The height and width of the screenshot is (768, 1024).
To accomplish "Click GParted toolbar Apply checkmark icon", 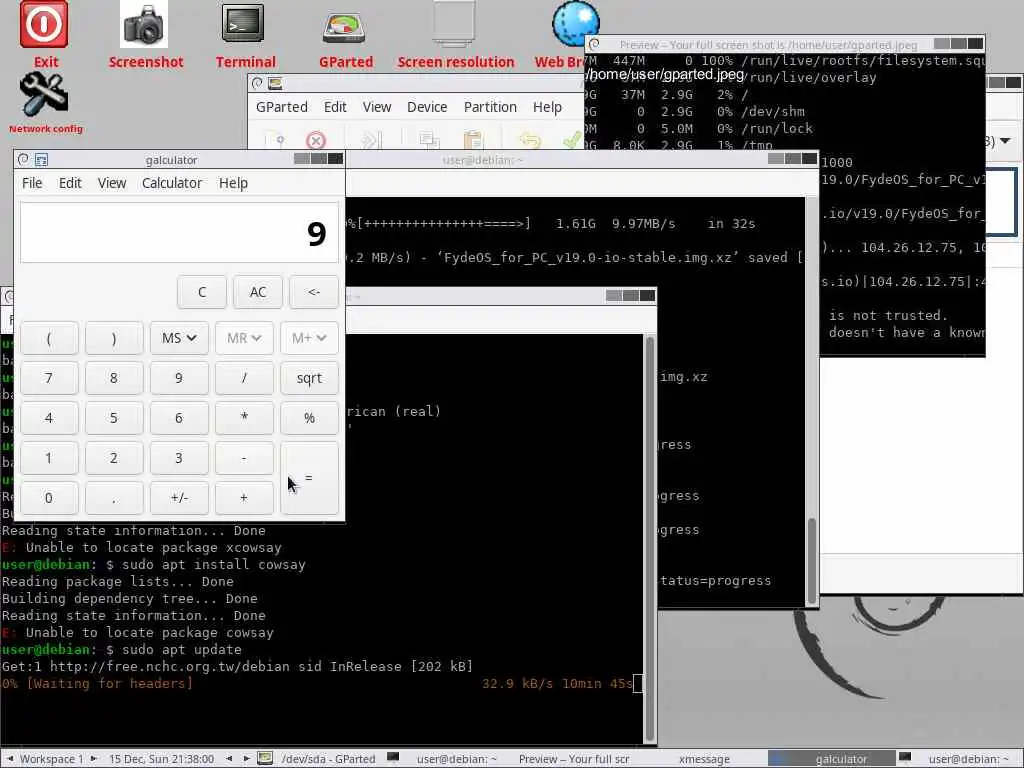I will (572, 140).
